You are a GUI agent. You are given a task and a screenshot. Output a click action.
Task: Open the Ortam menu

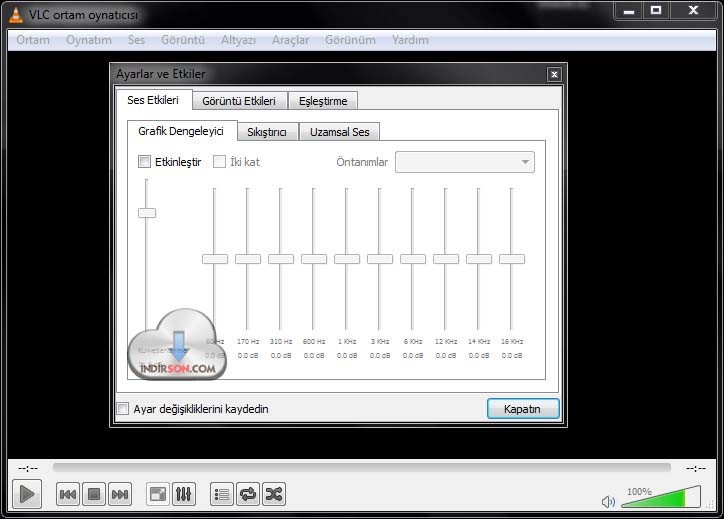click(33, 40)
